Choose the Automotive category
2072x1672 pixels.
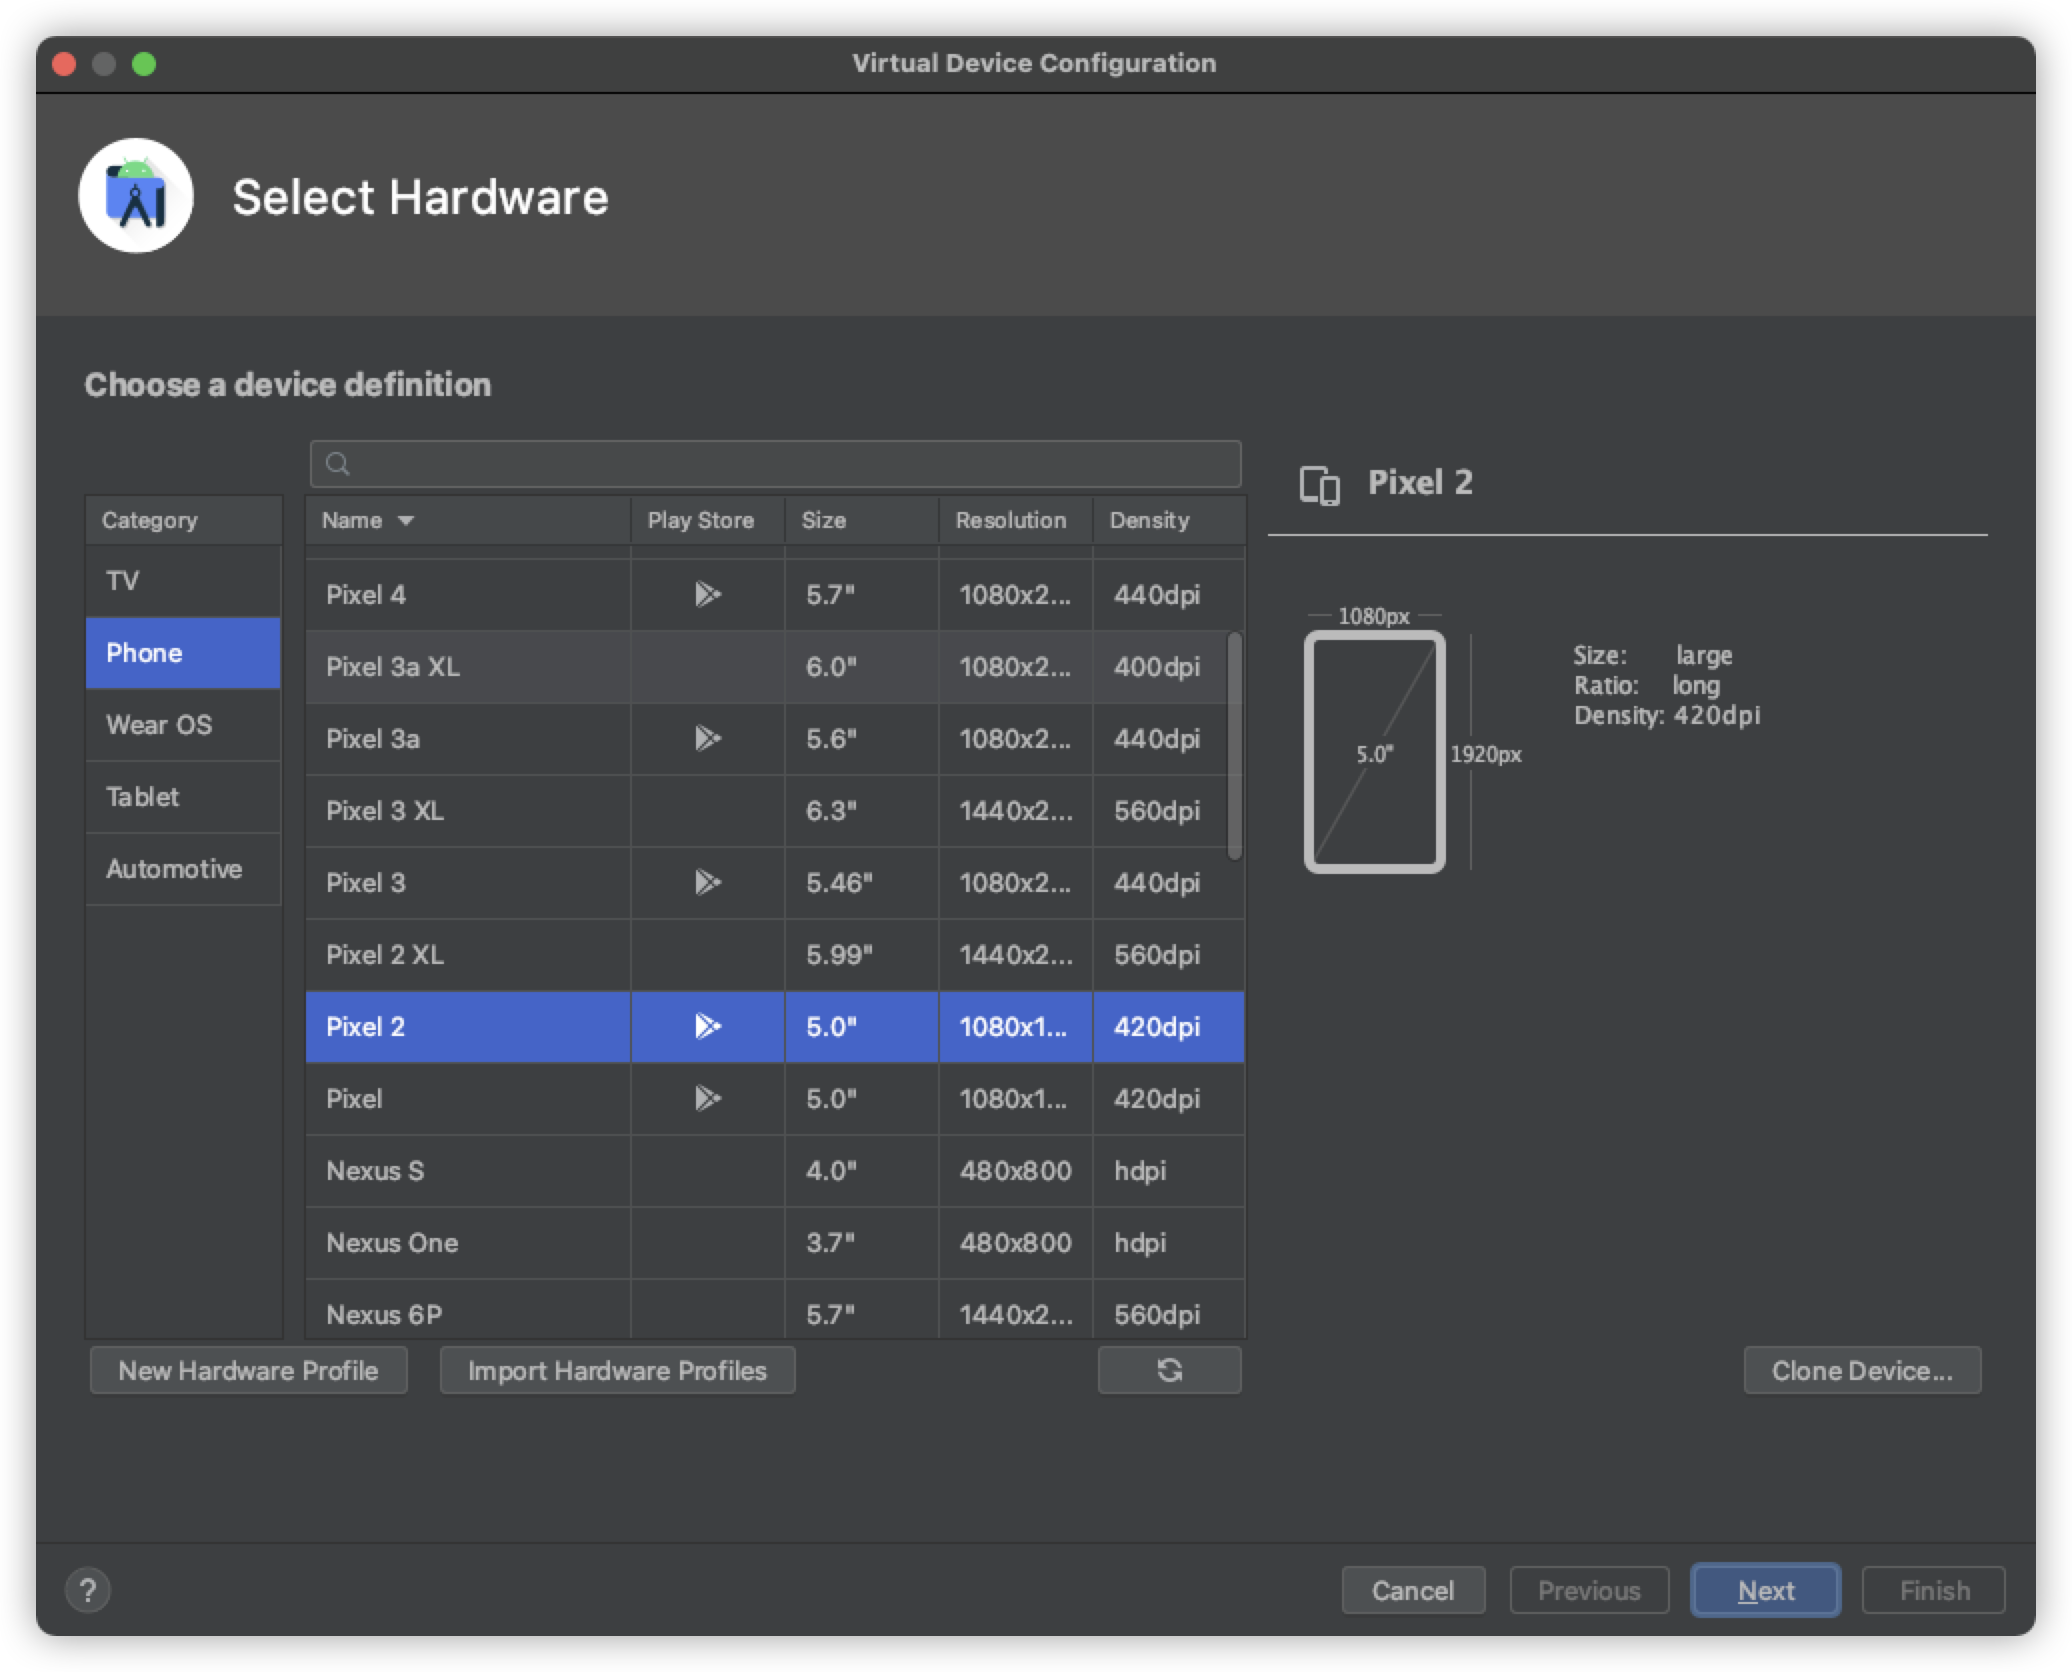pos(174,869)
